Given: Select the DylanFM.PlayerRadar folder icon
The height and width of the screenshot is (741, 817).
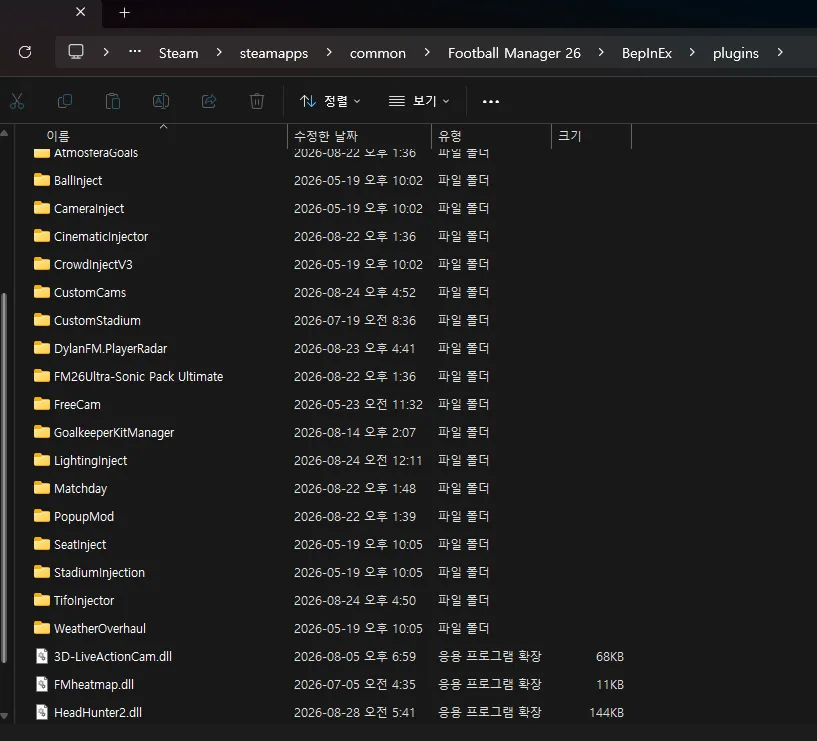Looking at the screenshot, I should pyautogui.click(x=42, y=348).
